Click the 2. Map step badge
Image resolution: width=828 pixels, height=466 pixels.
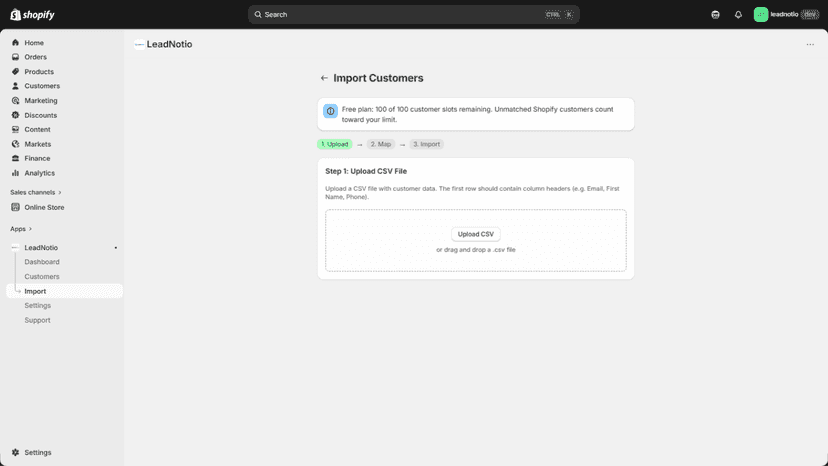381,144
